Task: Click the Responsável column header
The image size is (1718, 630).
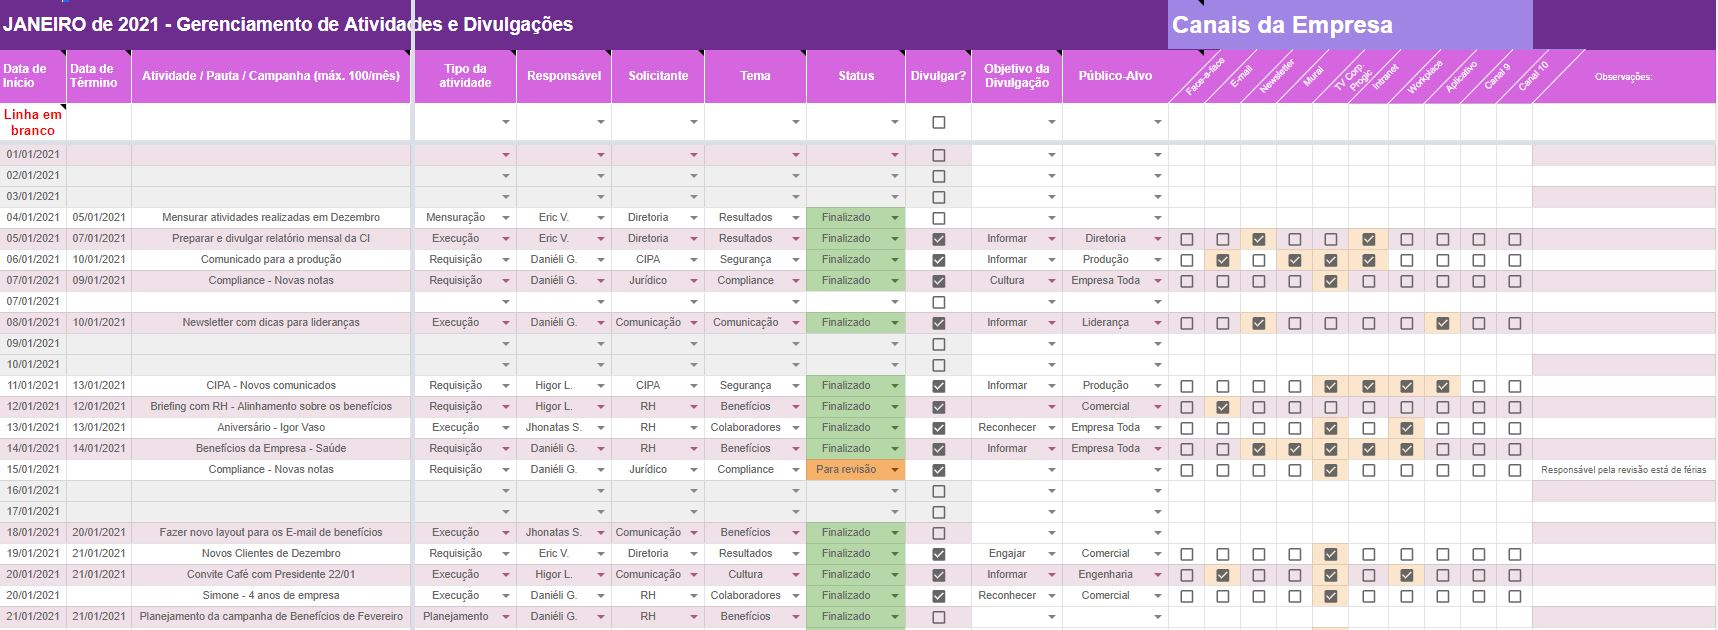Action: click(x=564, y=76)
